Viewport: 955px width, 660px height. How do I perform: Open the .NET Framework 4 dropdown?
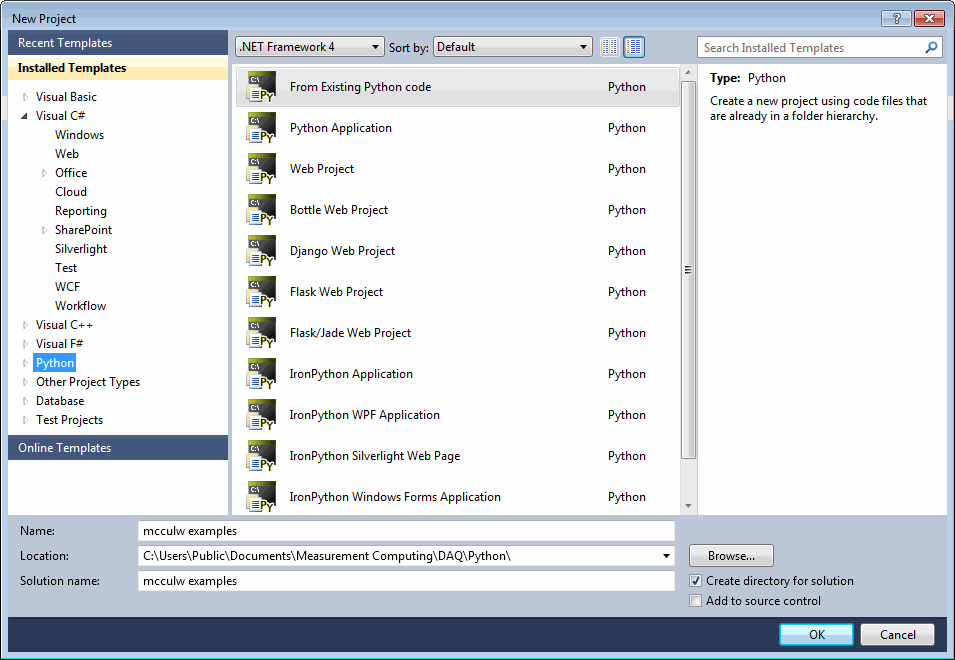310,47
